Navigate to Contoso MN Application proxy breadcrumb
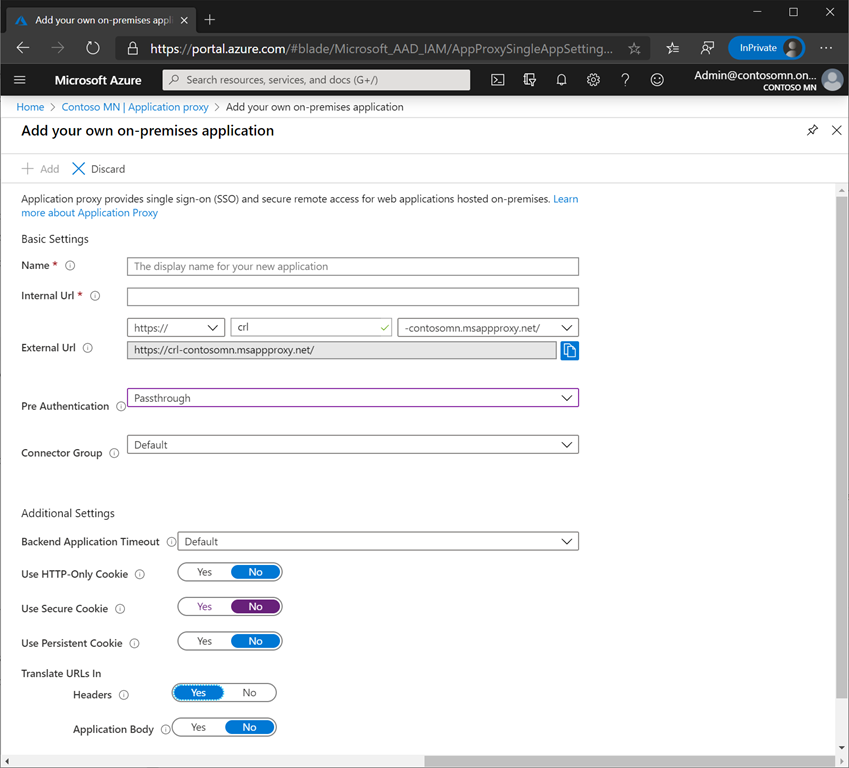849x768 pixels. click(135, 107)
